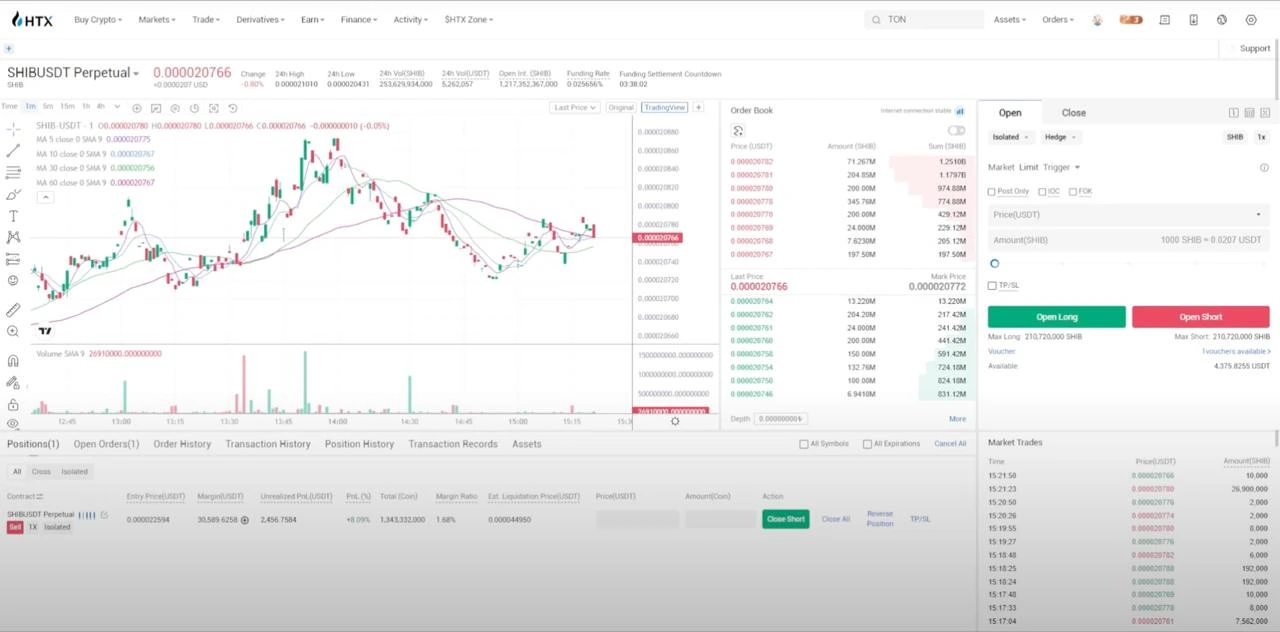Screen dimensions: 1280x632
Task: Switch chart to the Original view
Action: click(x=621, y=107)
